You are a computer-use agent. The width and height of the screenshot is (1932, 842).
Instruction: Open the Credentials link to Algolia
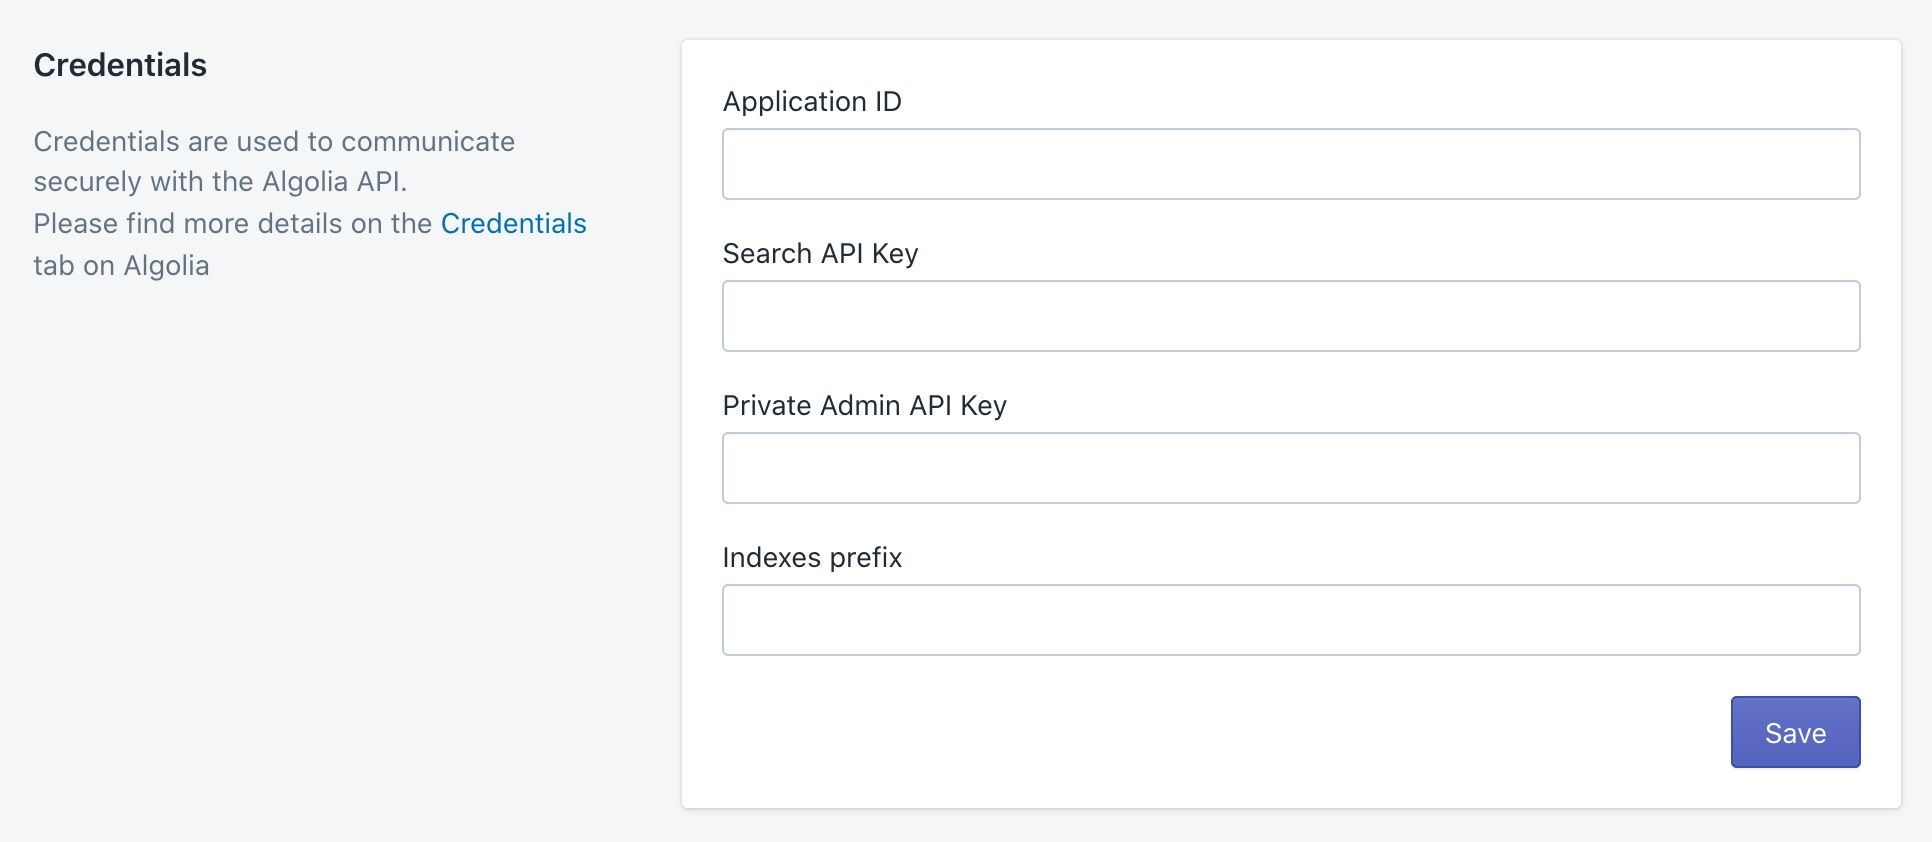(x=513, y=223)
